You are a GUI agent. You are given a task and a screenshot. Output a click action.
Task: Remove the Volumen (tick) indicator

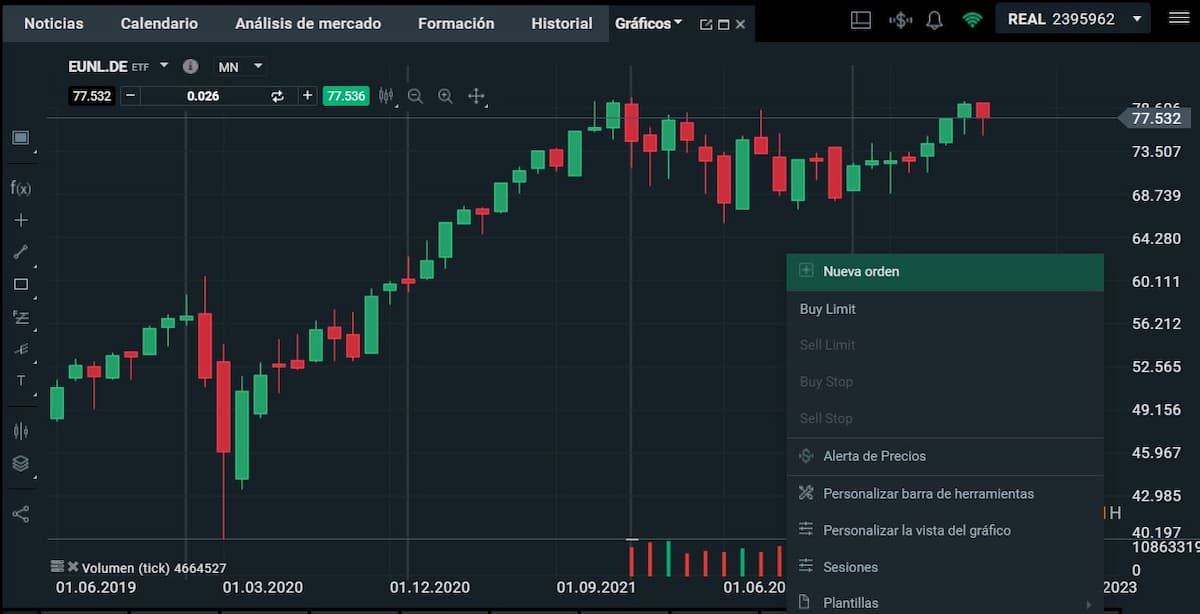(73, 567)
